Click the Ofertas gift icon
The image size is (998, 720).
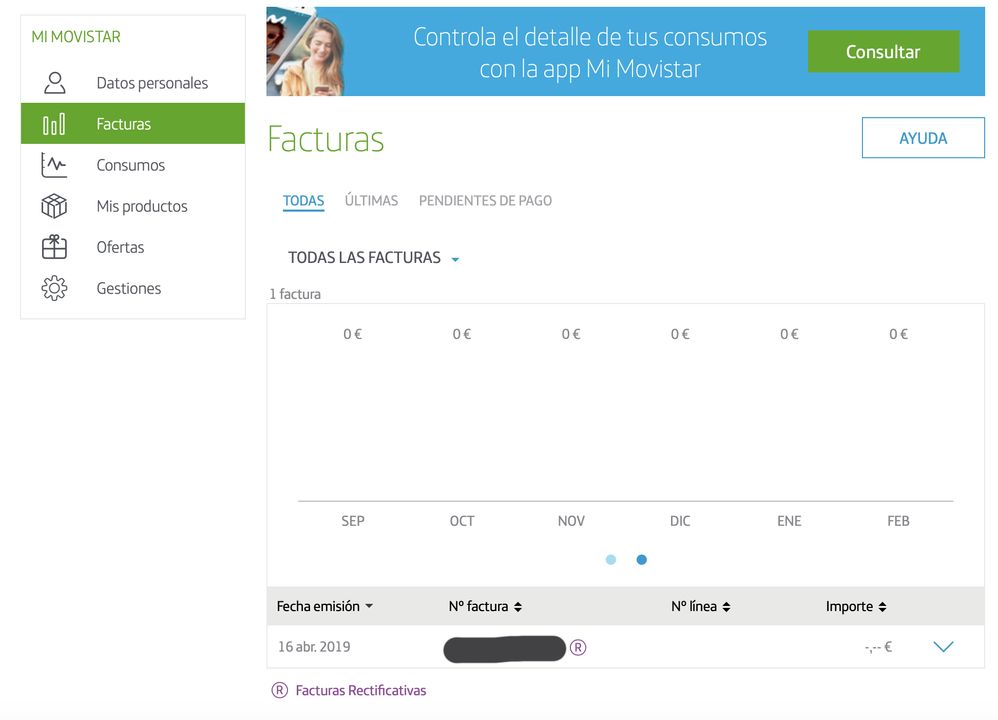[x=54, y=247]
